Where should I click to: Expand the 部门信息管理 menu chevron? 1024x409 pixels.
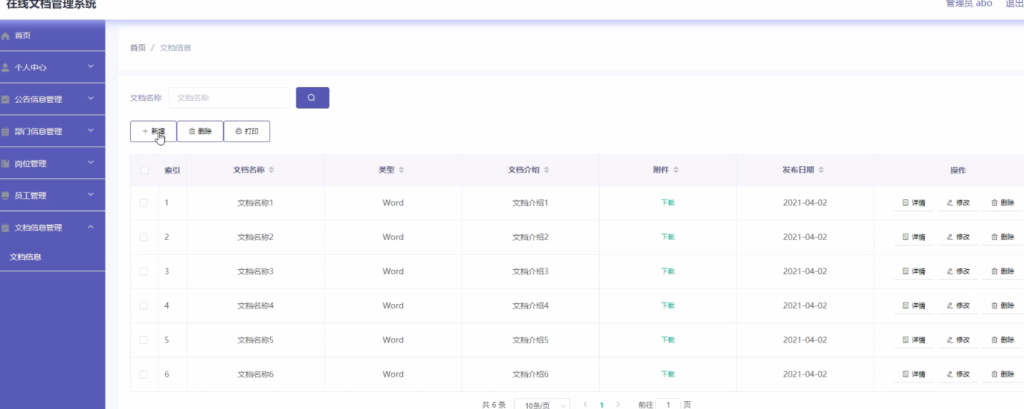click(91, 131)
